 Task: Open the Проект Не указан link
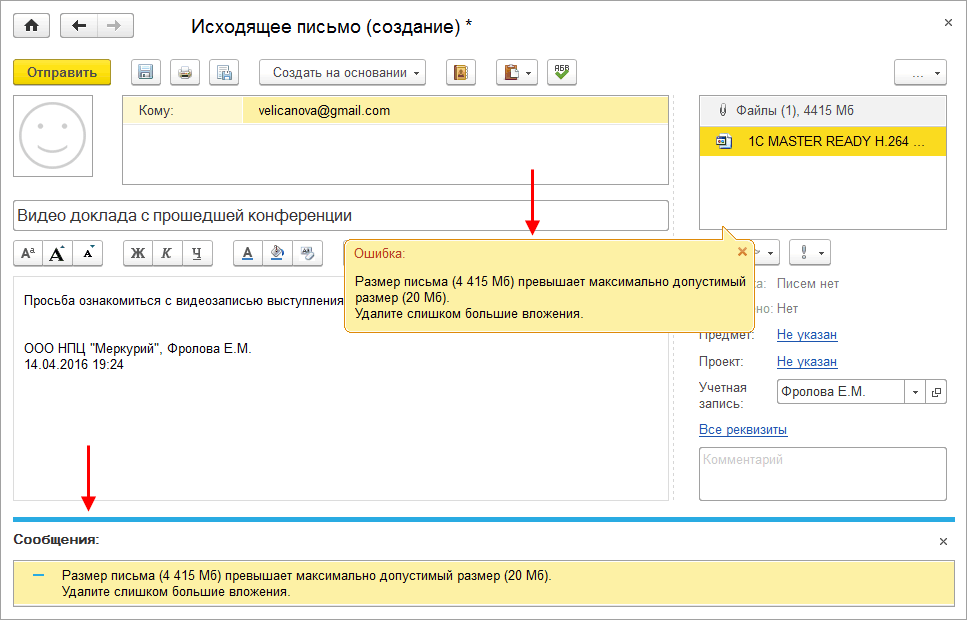point(807,362)
